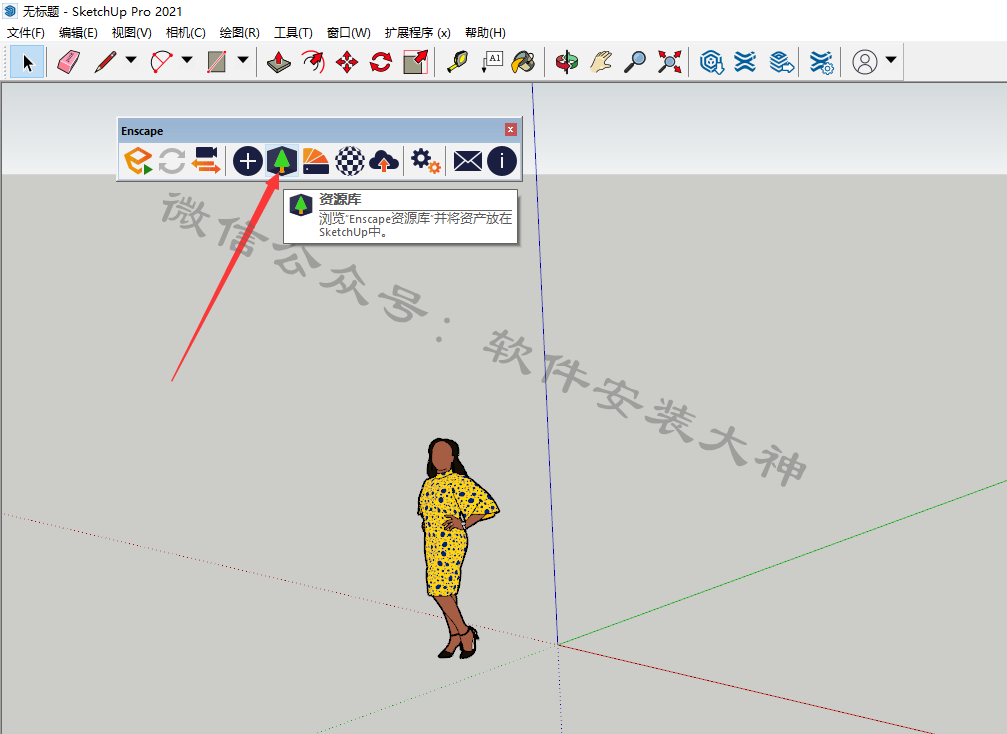
Task: Start Enscape rendering
Action: [138, 161]
